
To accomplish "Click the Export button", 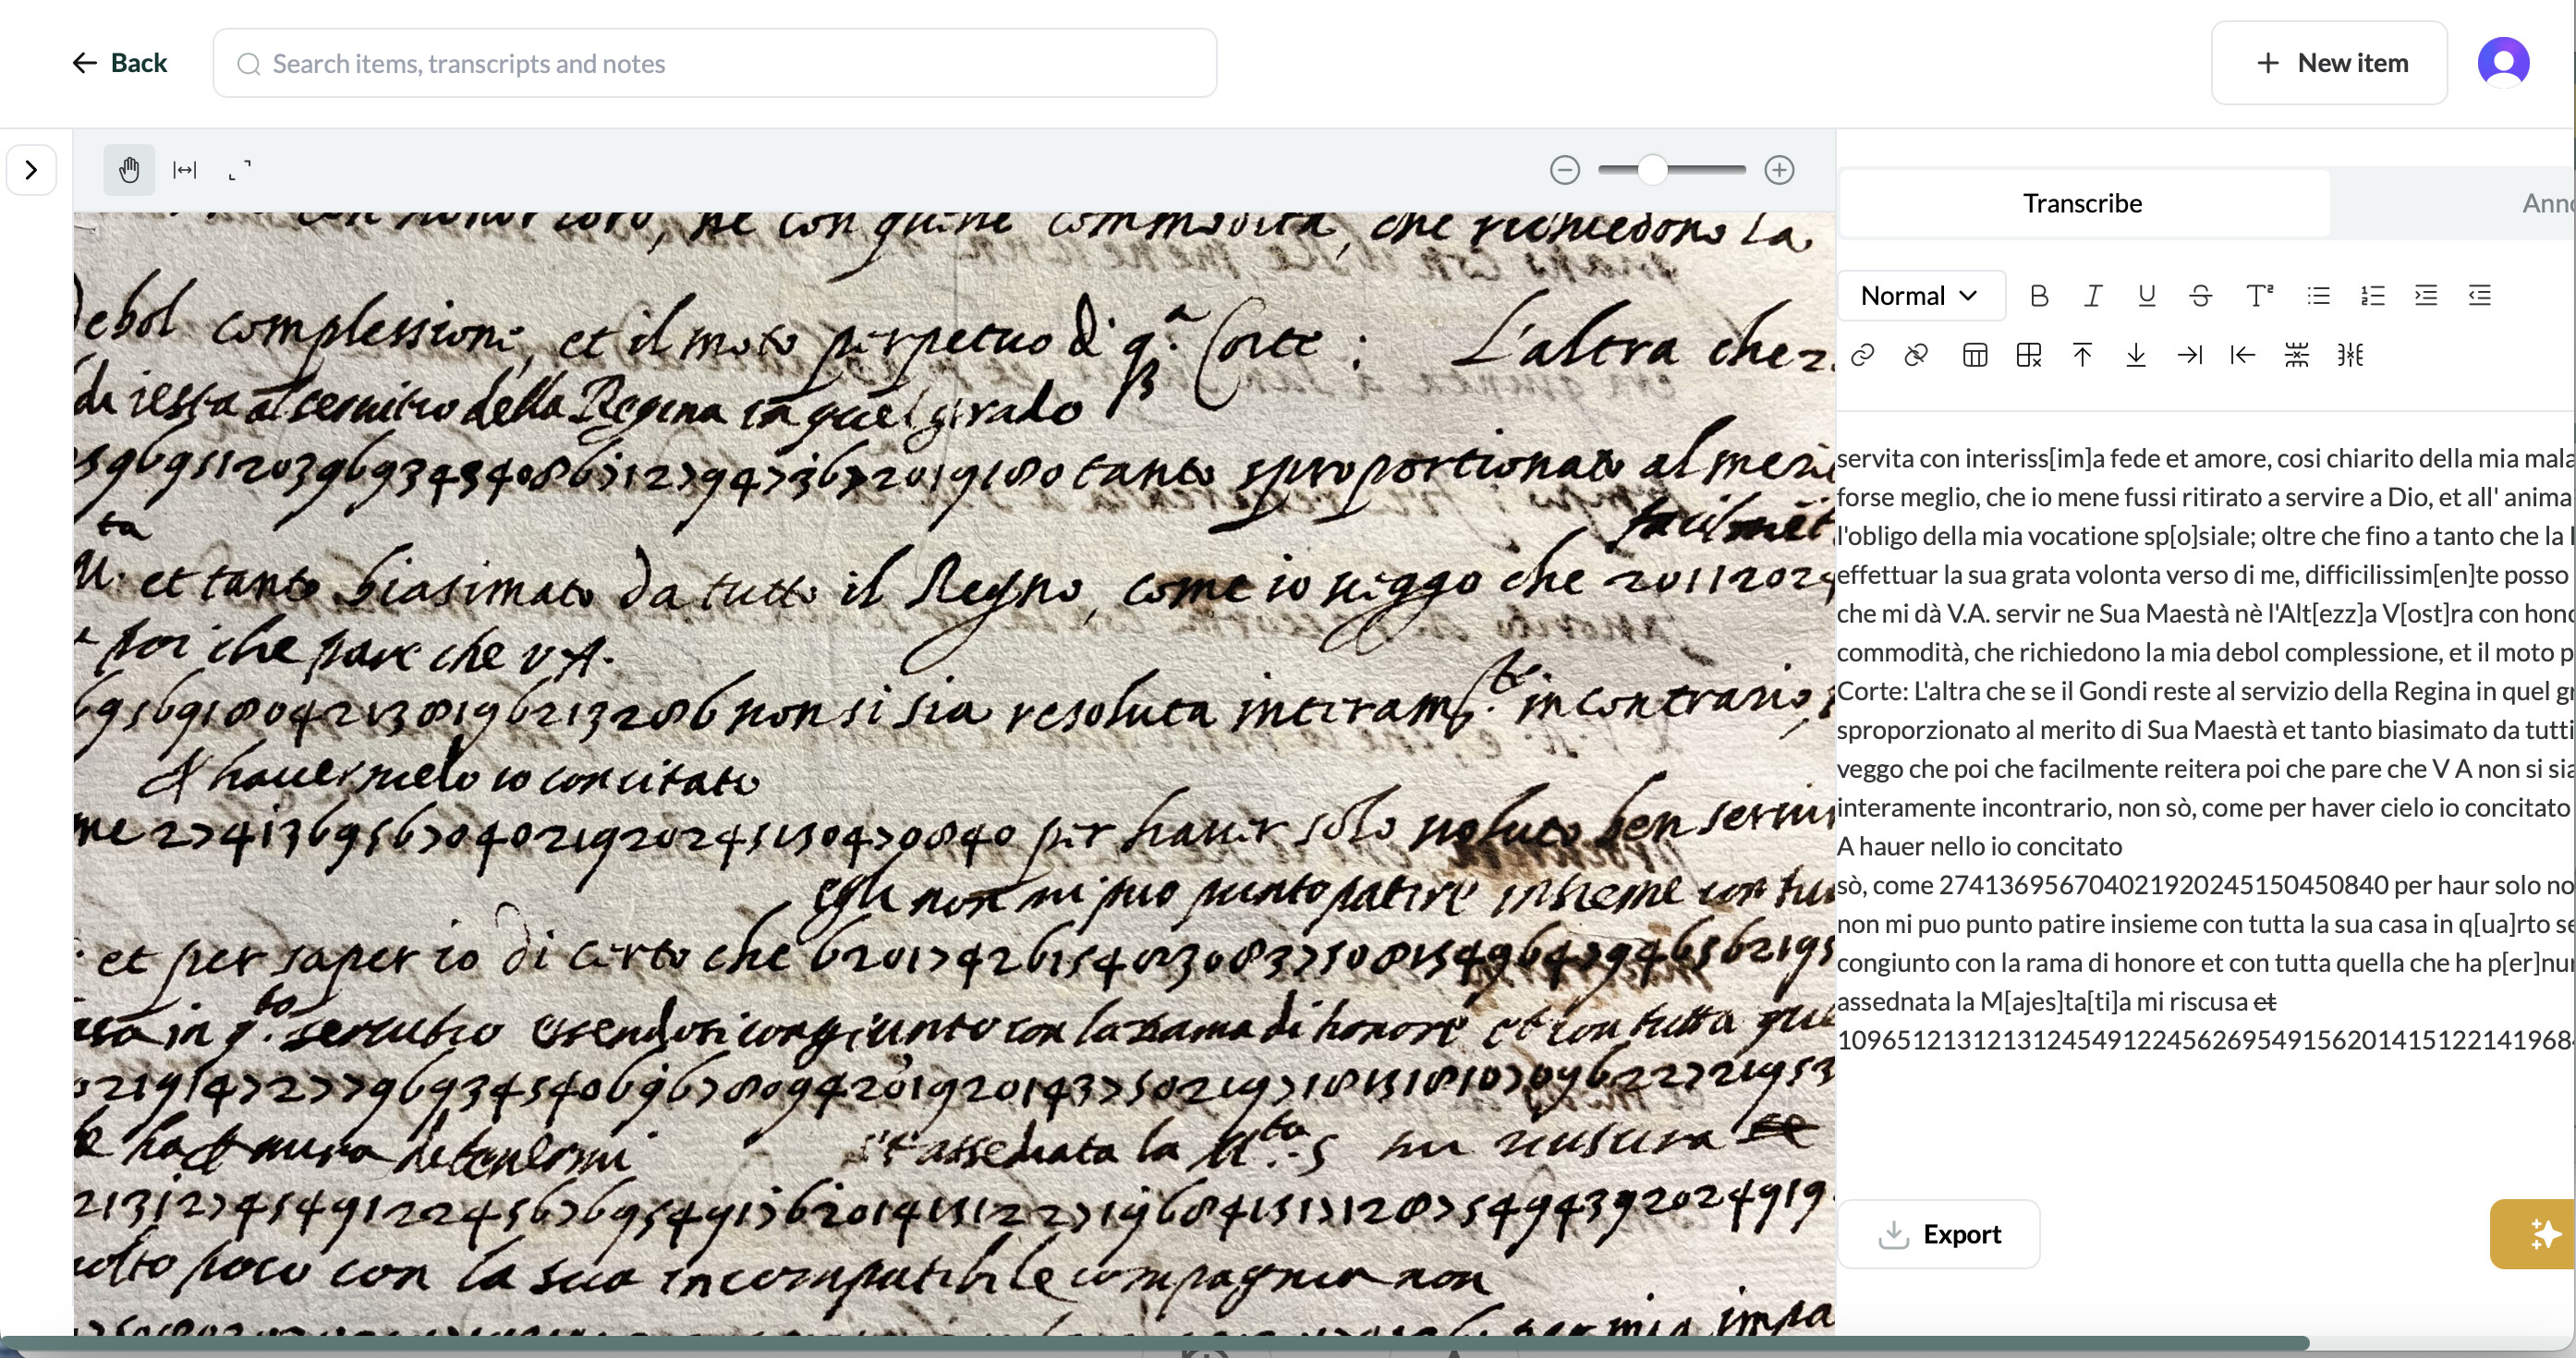I will [1939, 1234].
